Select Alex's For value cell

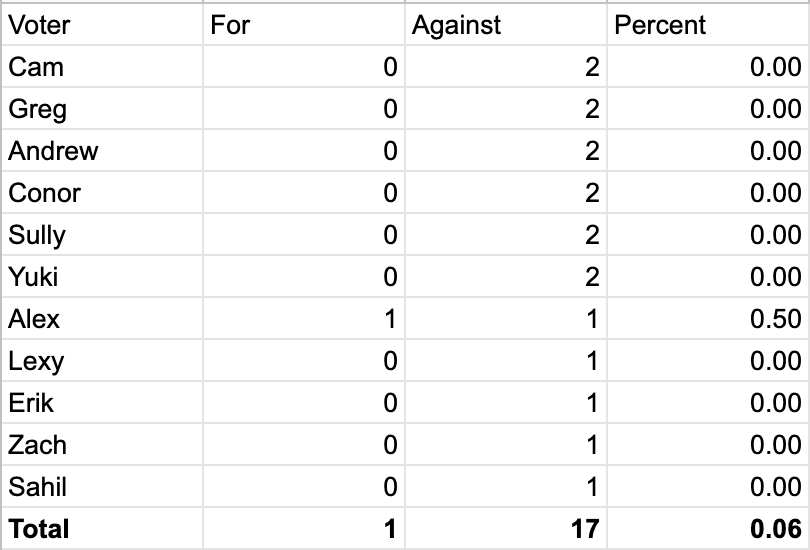[x=304, y=319]
